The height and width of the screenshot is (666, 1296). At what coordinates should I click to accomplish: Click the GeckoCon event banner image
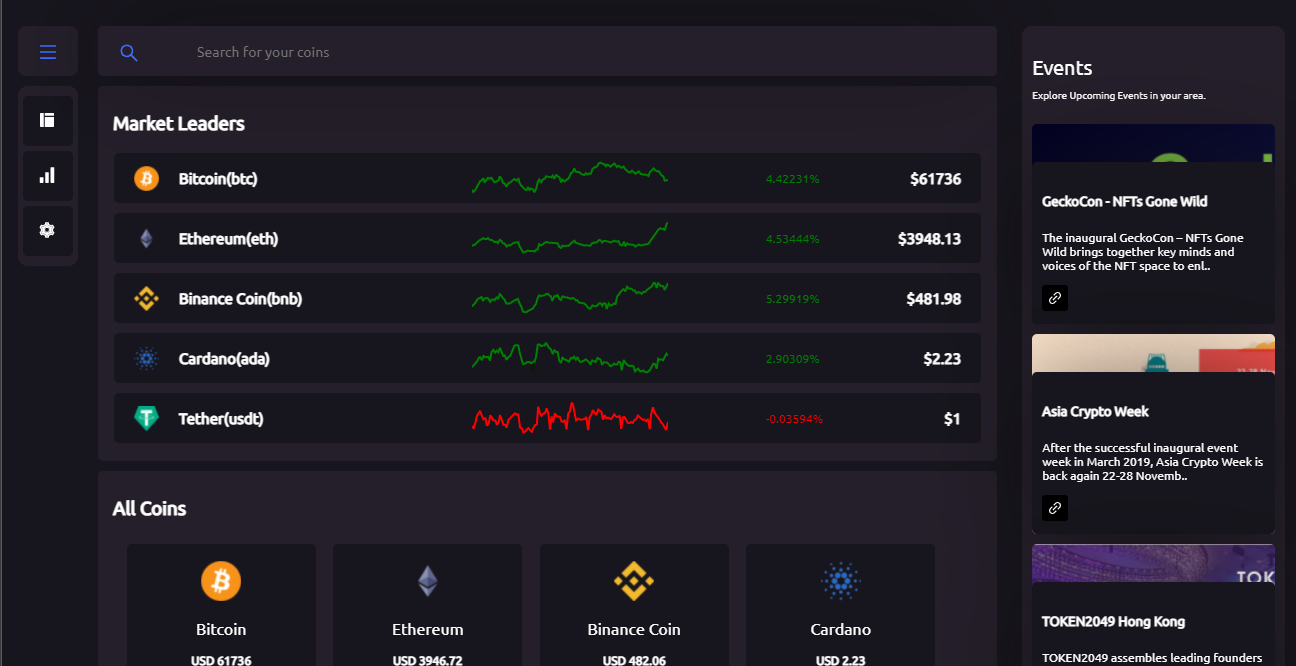point(1153,143)
